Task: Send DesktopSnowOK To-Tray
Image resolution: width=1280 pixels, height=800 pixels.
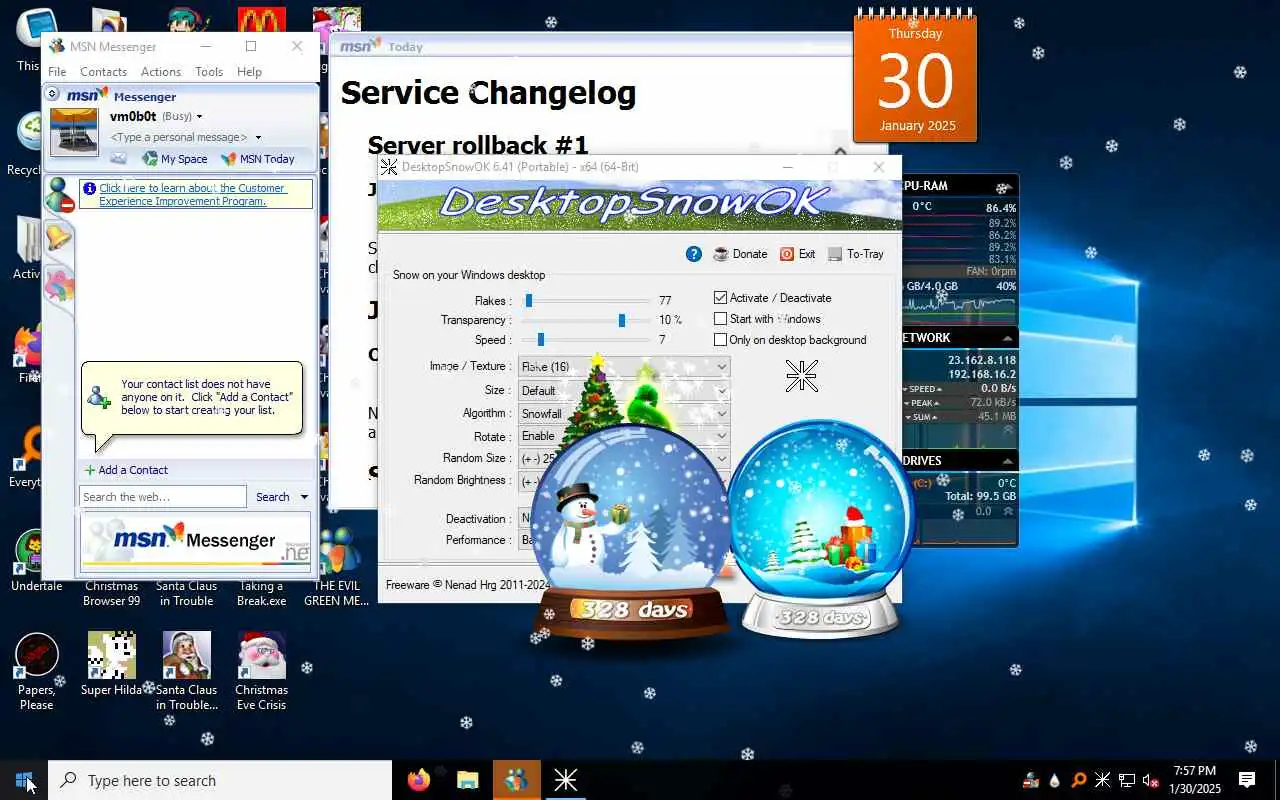Action: pyautogui.click(x=856, y=254)
